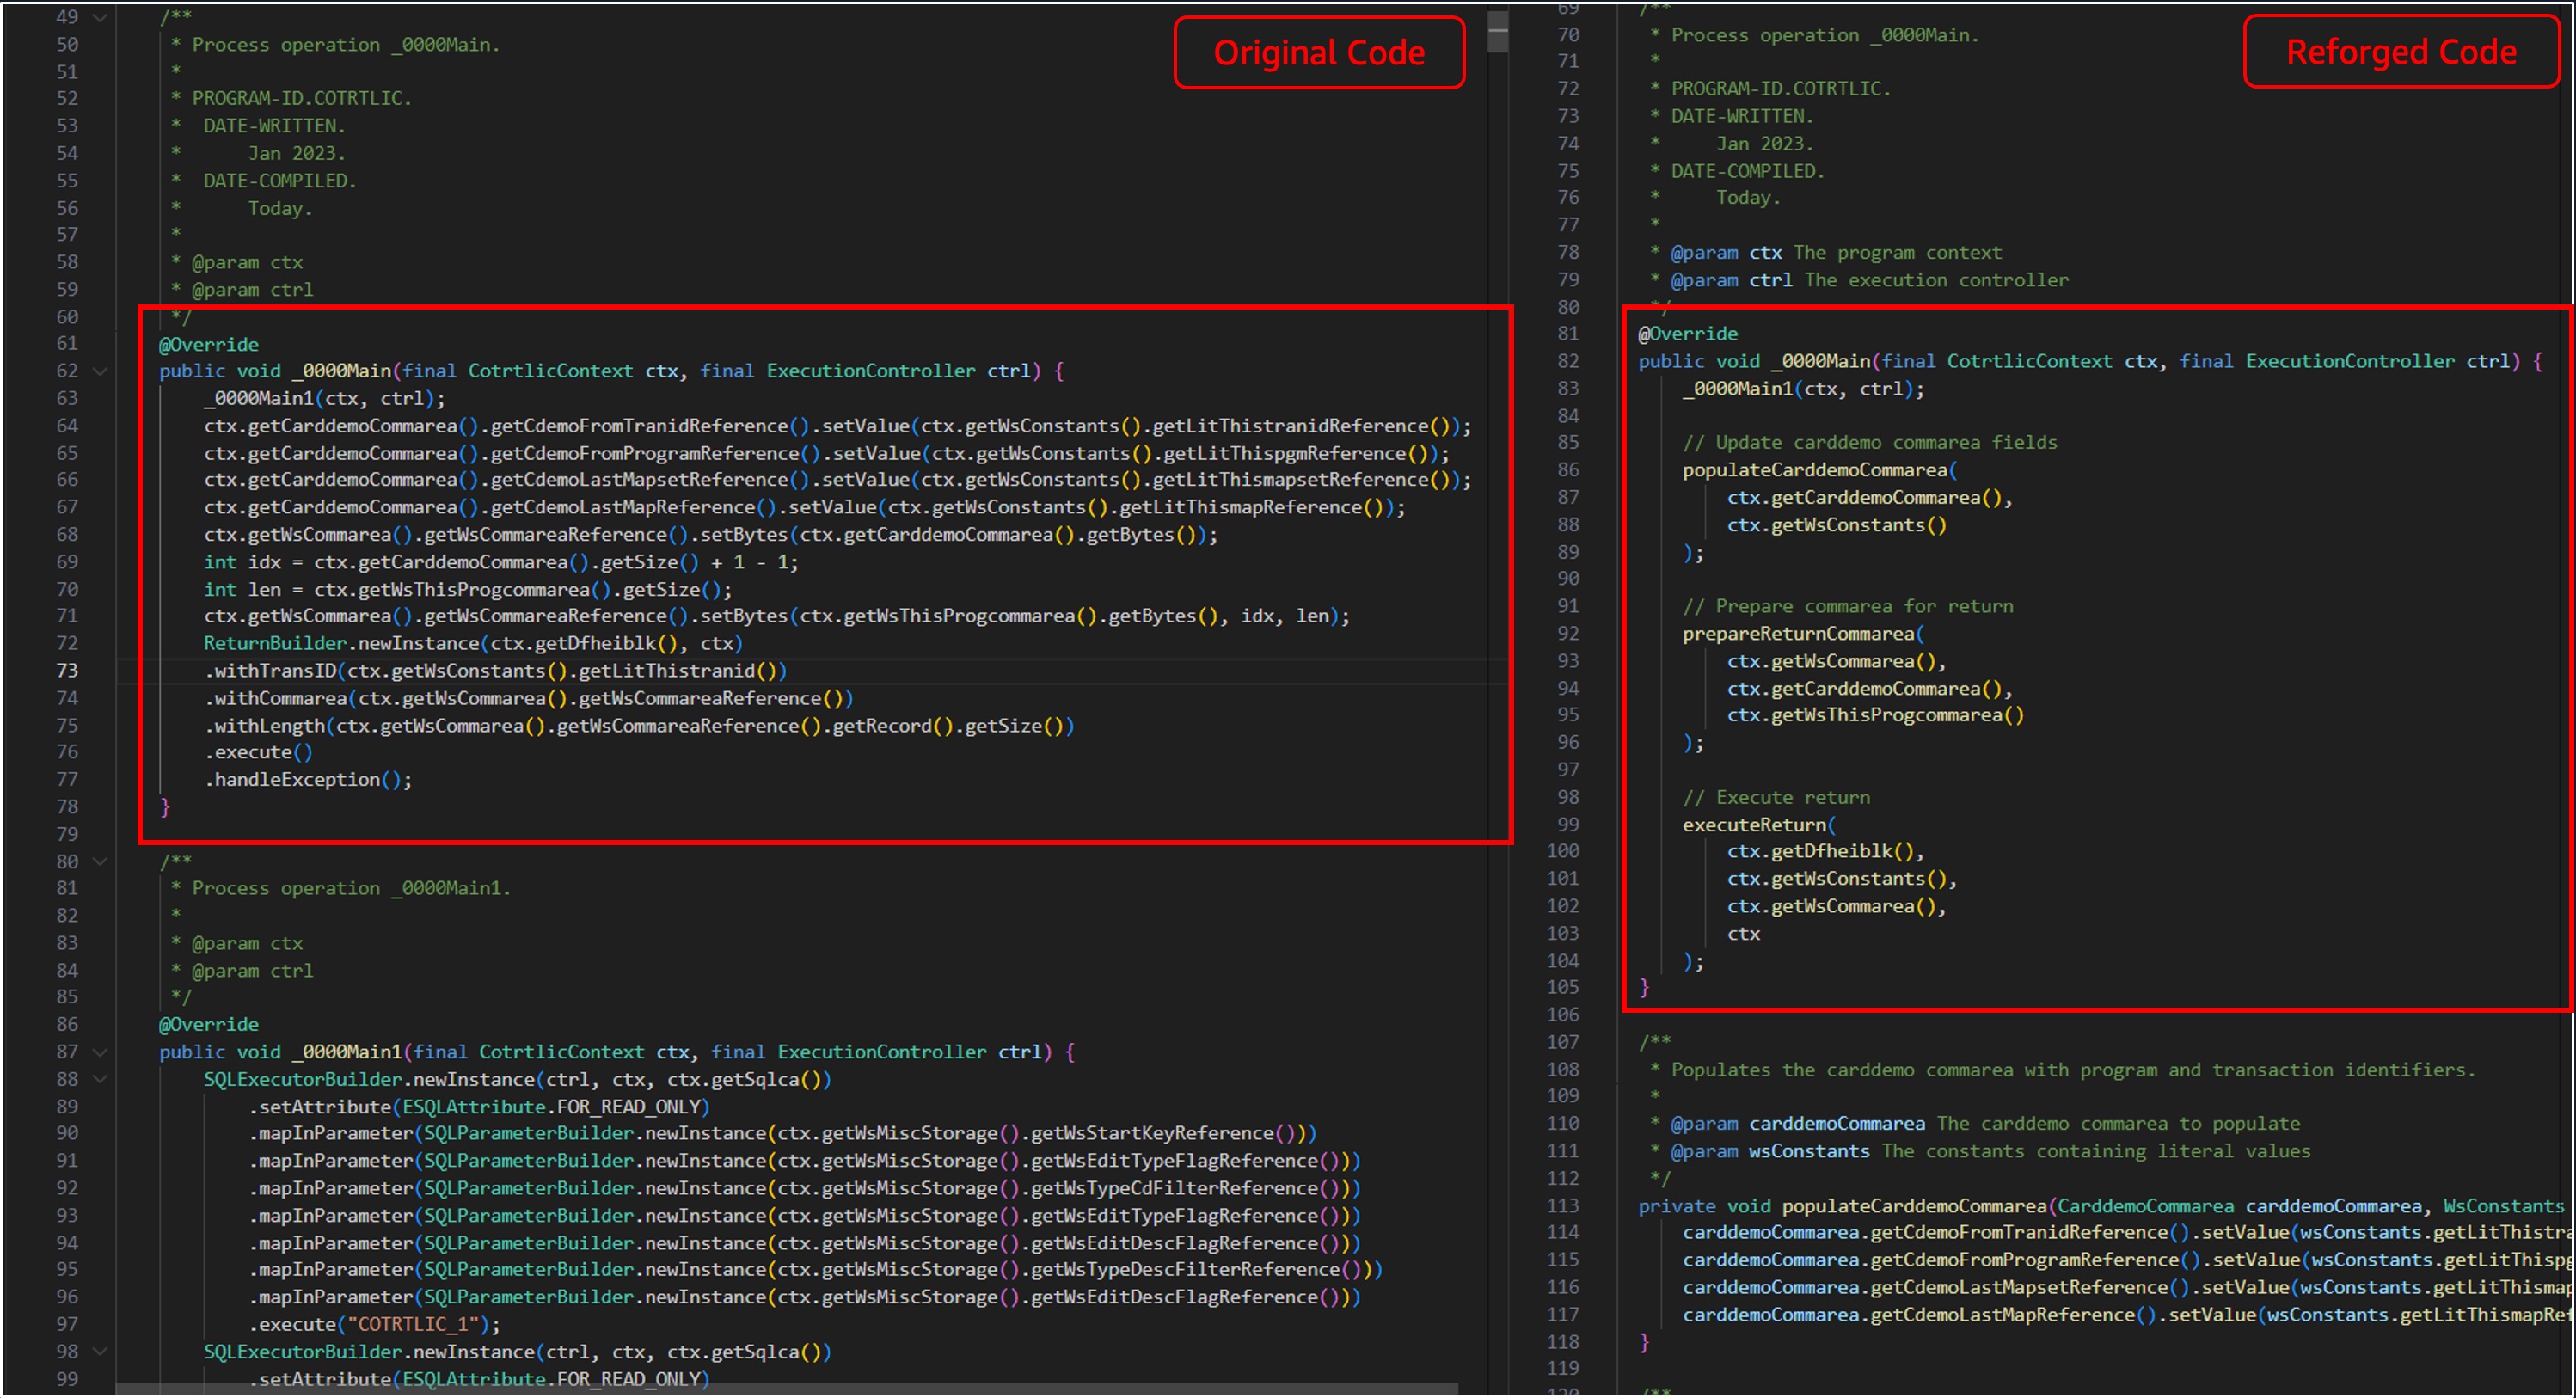Place cursor on the @Override annotation at line 61
The height and width of the screenshot is (1398, 2576).
(208, 343)
